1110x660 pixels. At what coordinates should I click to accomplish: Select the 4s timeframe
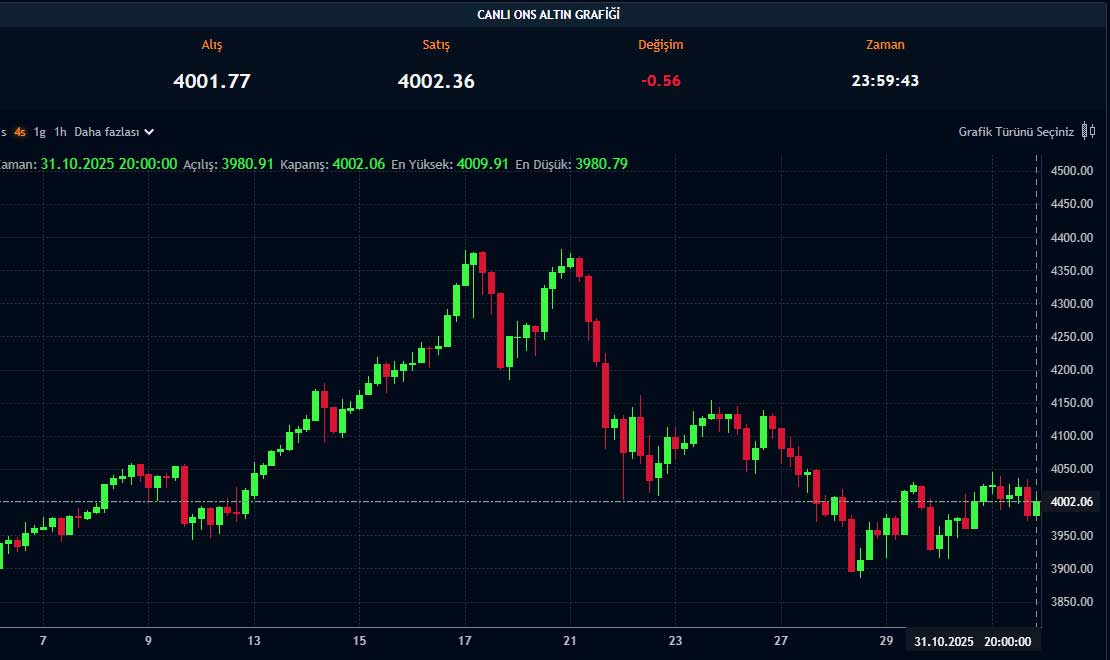20,132
